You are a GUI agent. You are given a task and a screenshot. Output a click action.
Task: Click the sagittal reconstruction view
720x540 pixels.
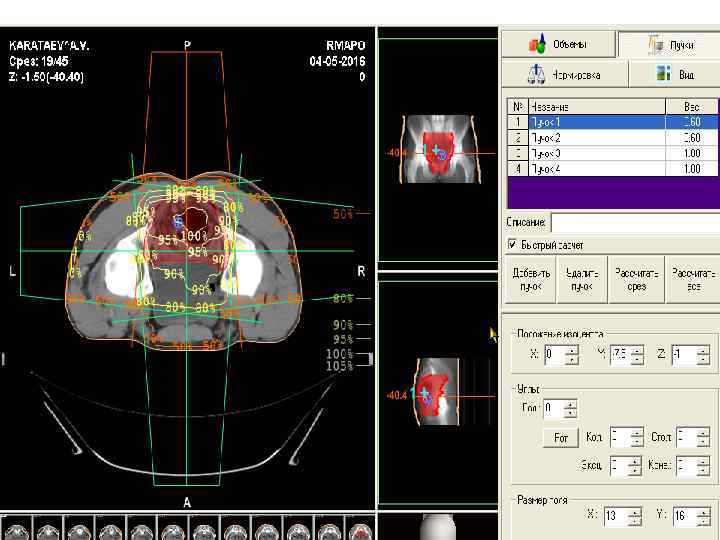[437, 392]
